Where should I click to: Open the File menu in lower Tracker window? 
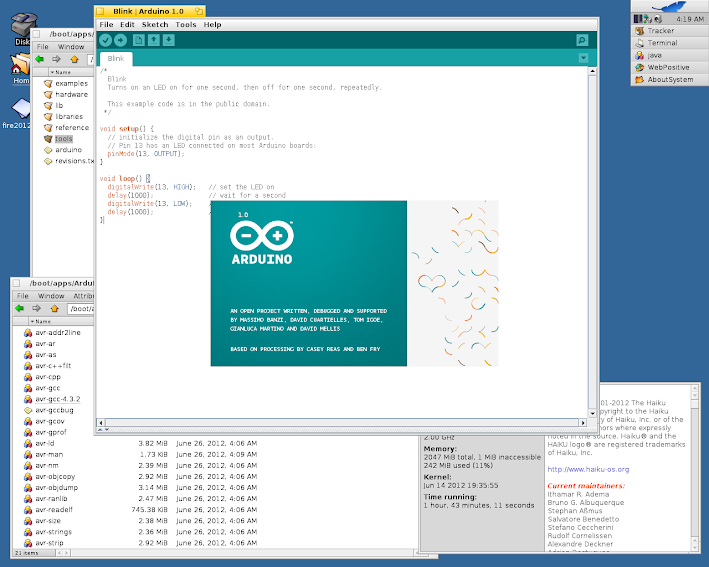click(23, 296)
